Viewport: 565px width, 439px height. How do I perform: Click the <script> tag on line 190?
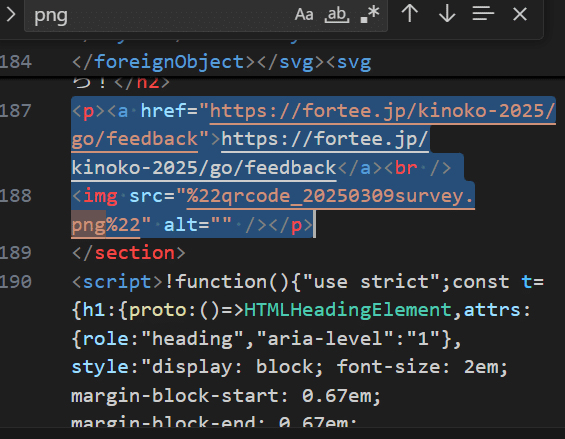pos(117,282)
